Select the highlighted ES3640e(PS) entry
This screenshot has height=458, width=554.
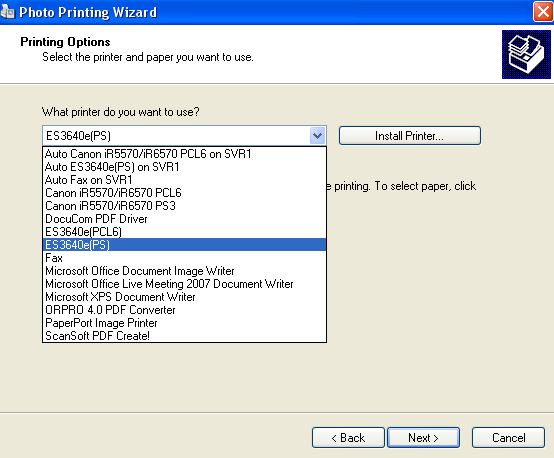pos(184,245)
